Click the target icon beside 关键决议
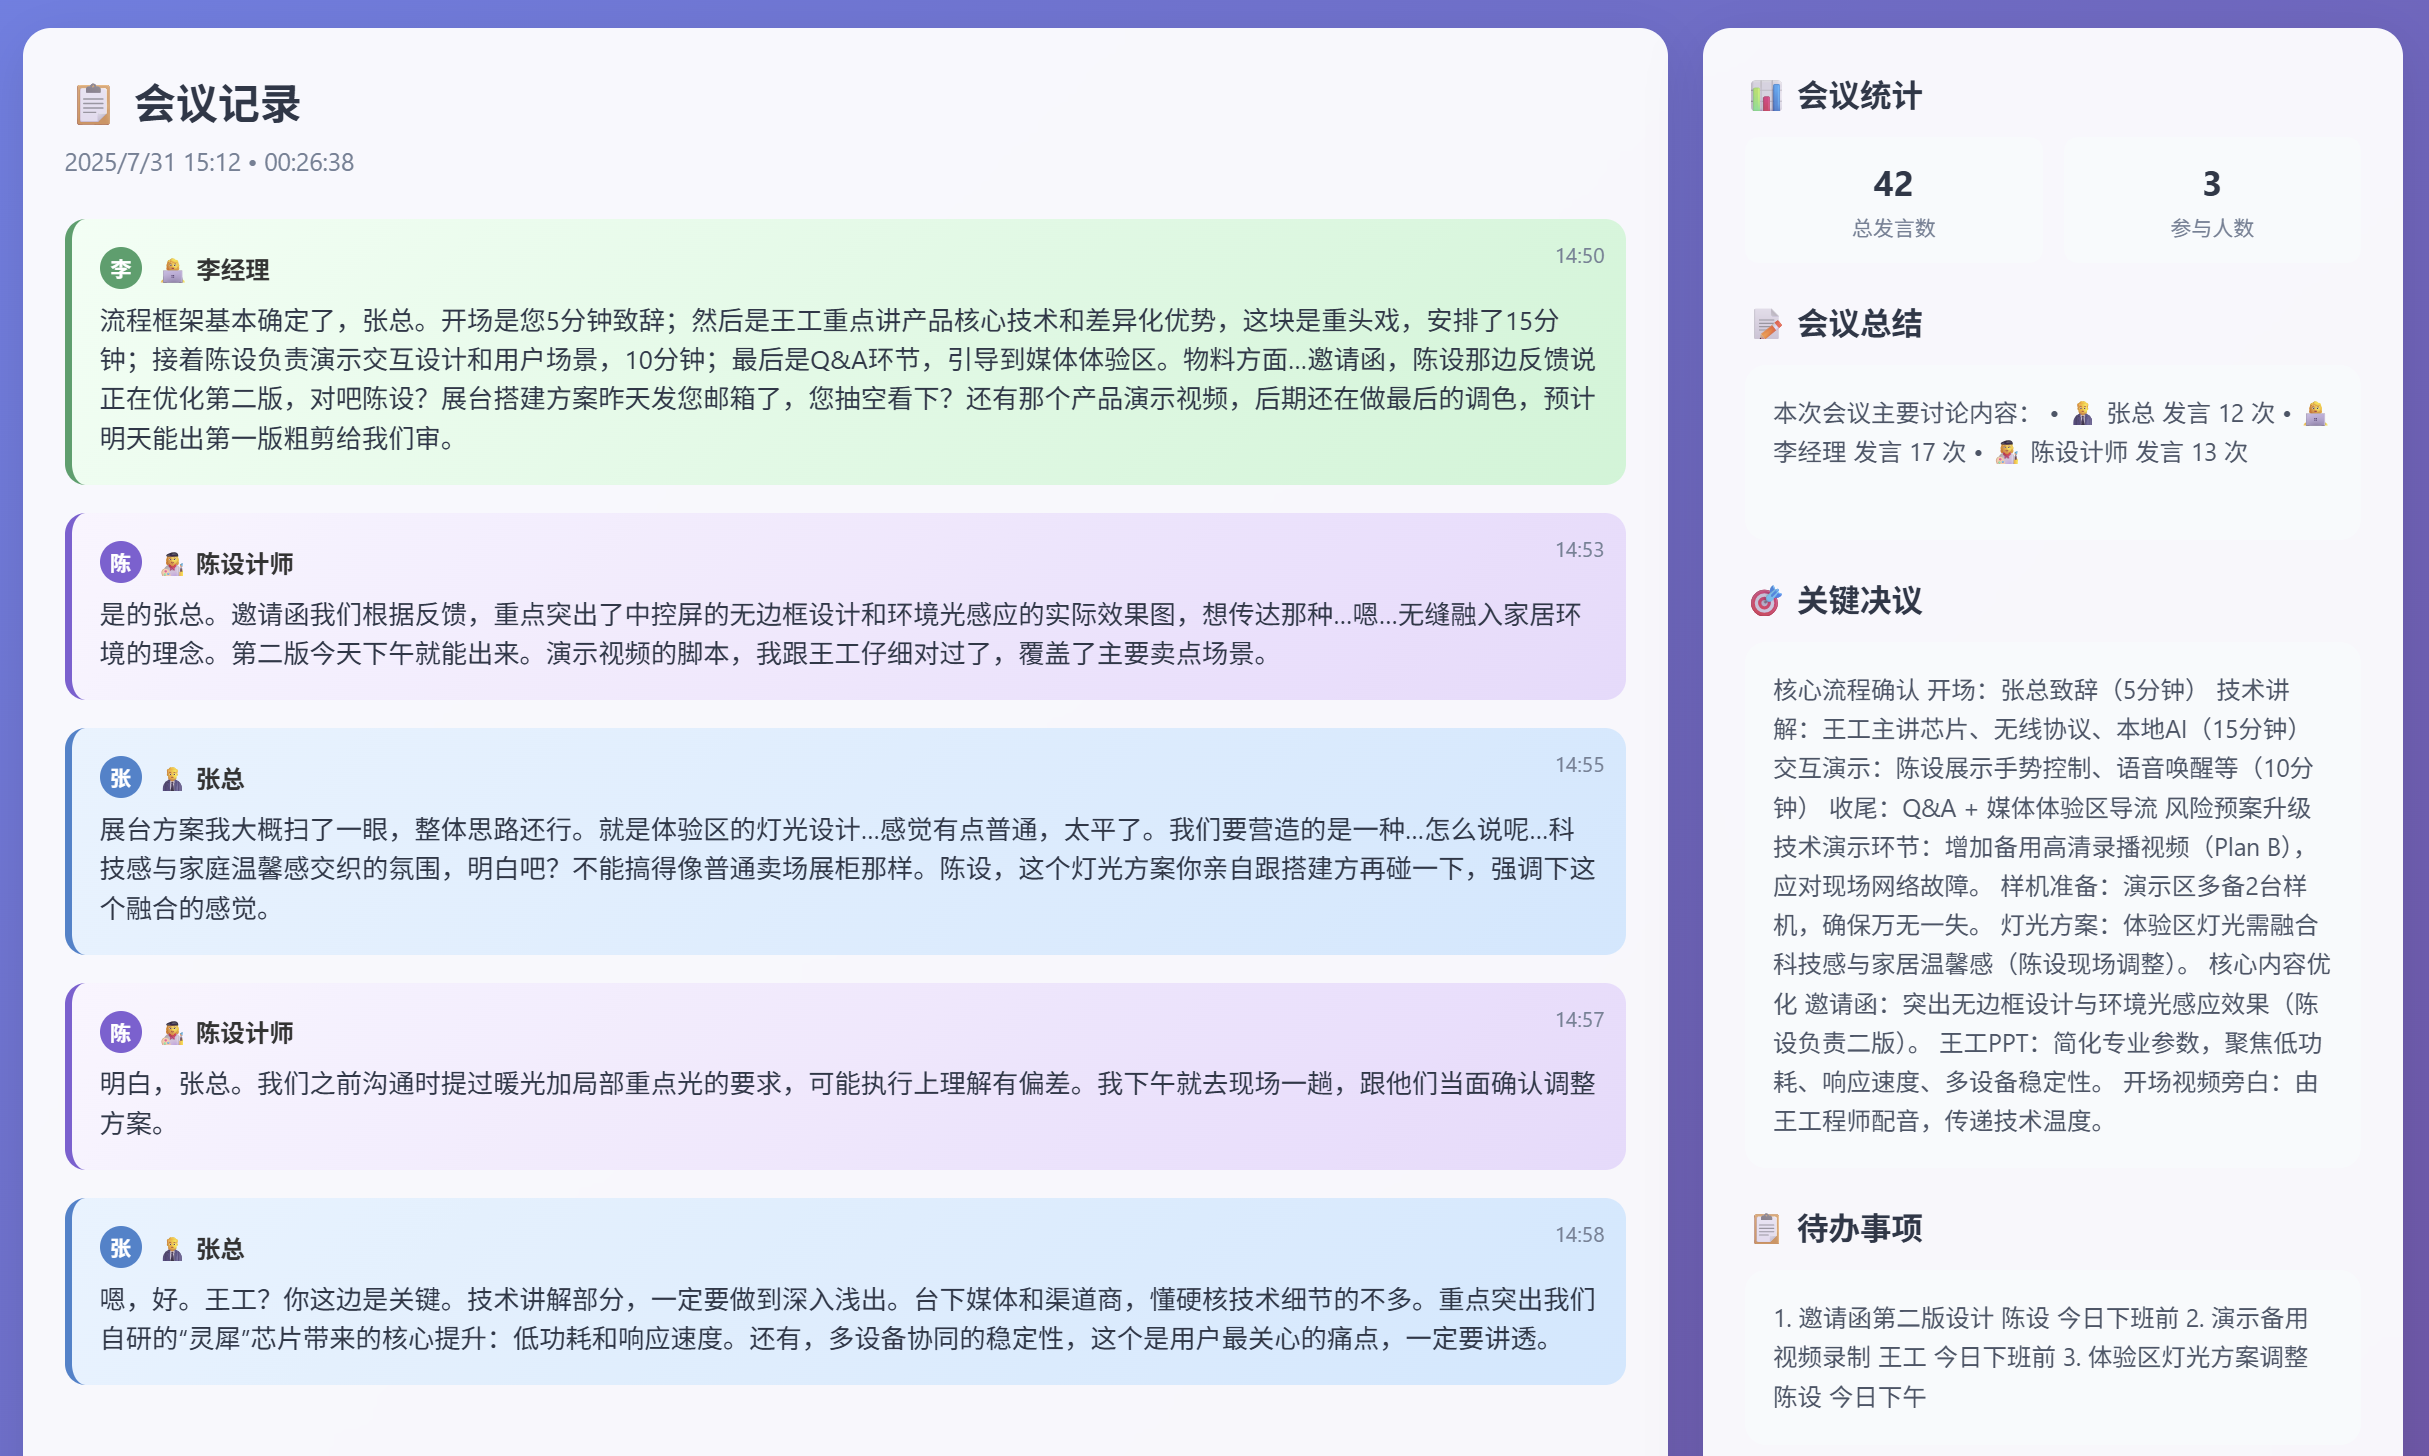The width and height of the screenshot is (2429, 1456). 1766,601
